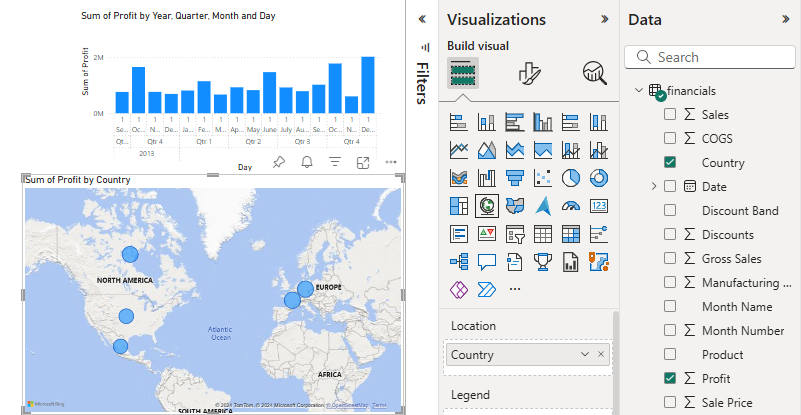
Task: Select the Filled map visual
Action: pyautogui.click(x=514, y=206)
